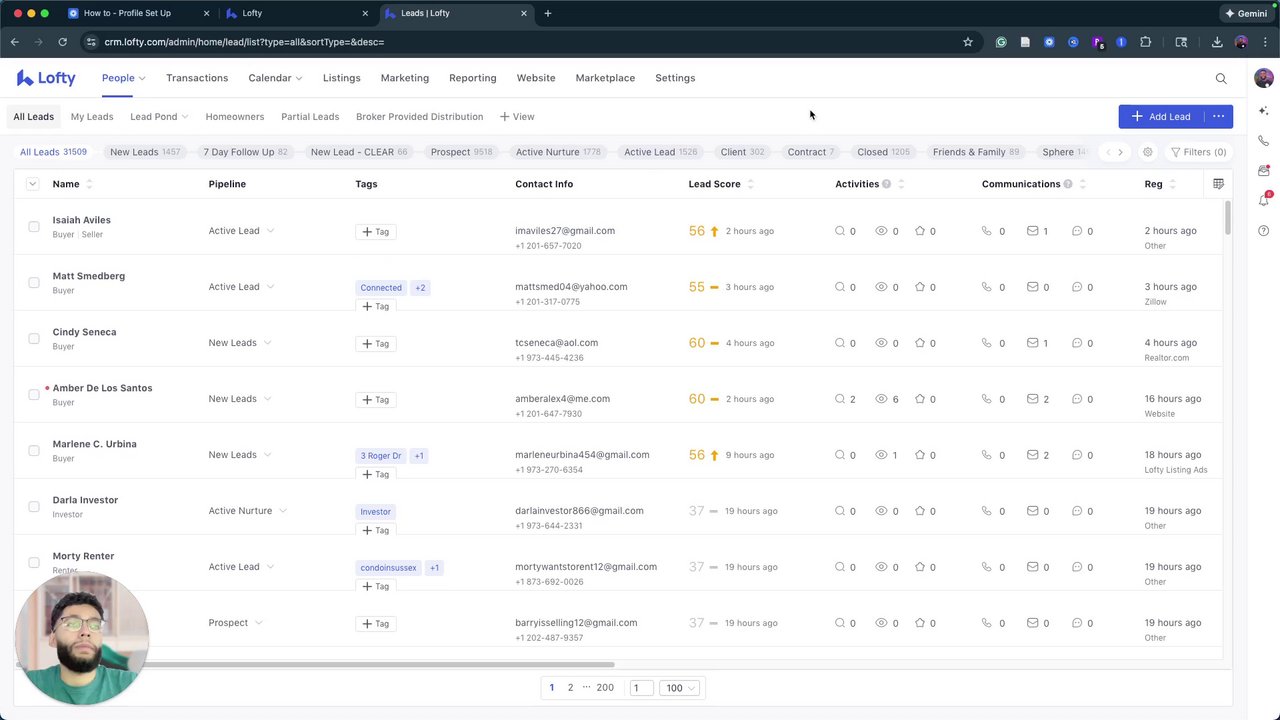Click the help question mark icon
The height and width of the screenshot is (720, 1280).
1264,231
